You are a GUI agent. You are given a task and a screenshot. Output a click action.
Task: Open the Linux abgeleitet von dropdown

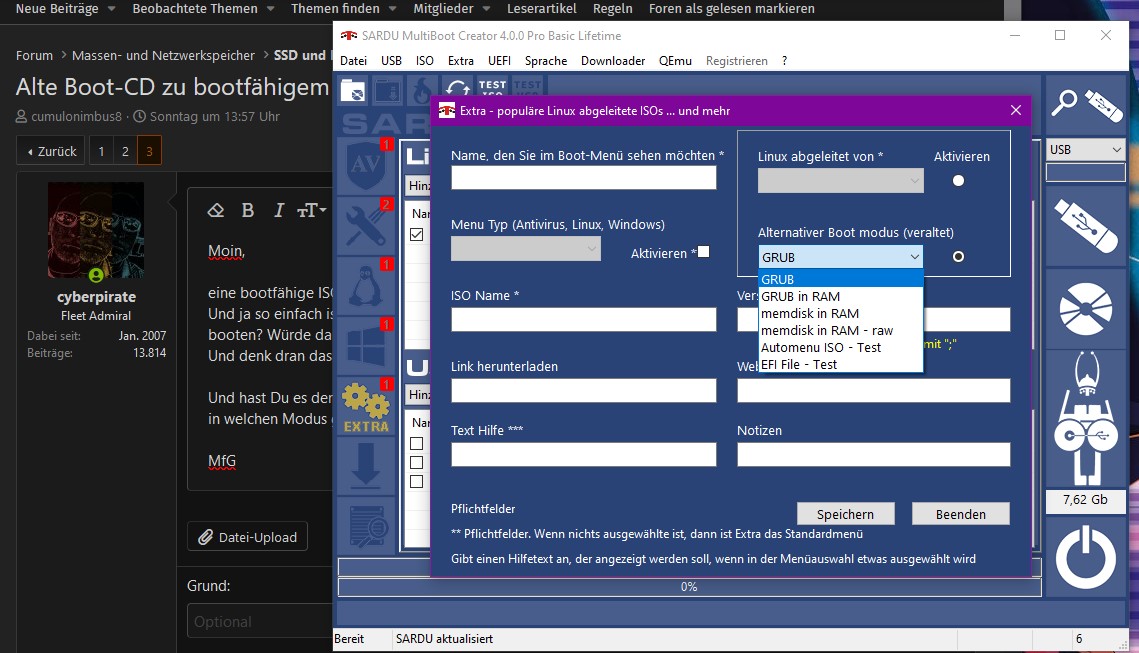click(840, 181)
